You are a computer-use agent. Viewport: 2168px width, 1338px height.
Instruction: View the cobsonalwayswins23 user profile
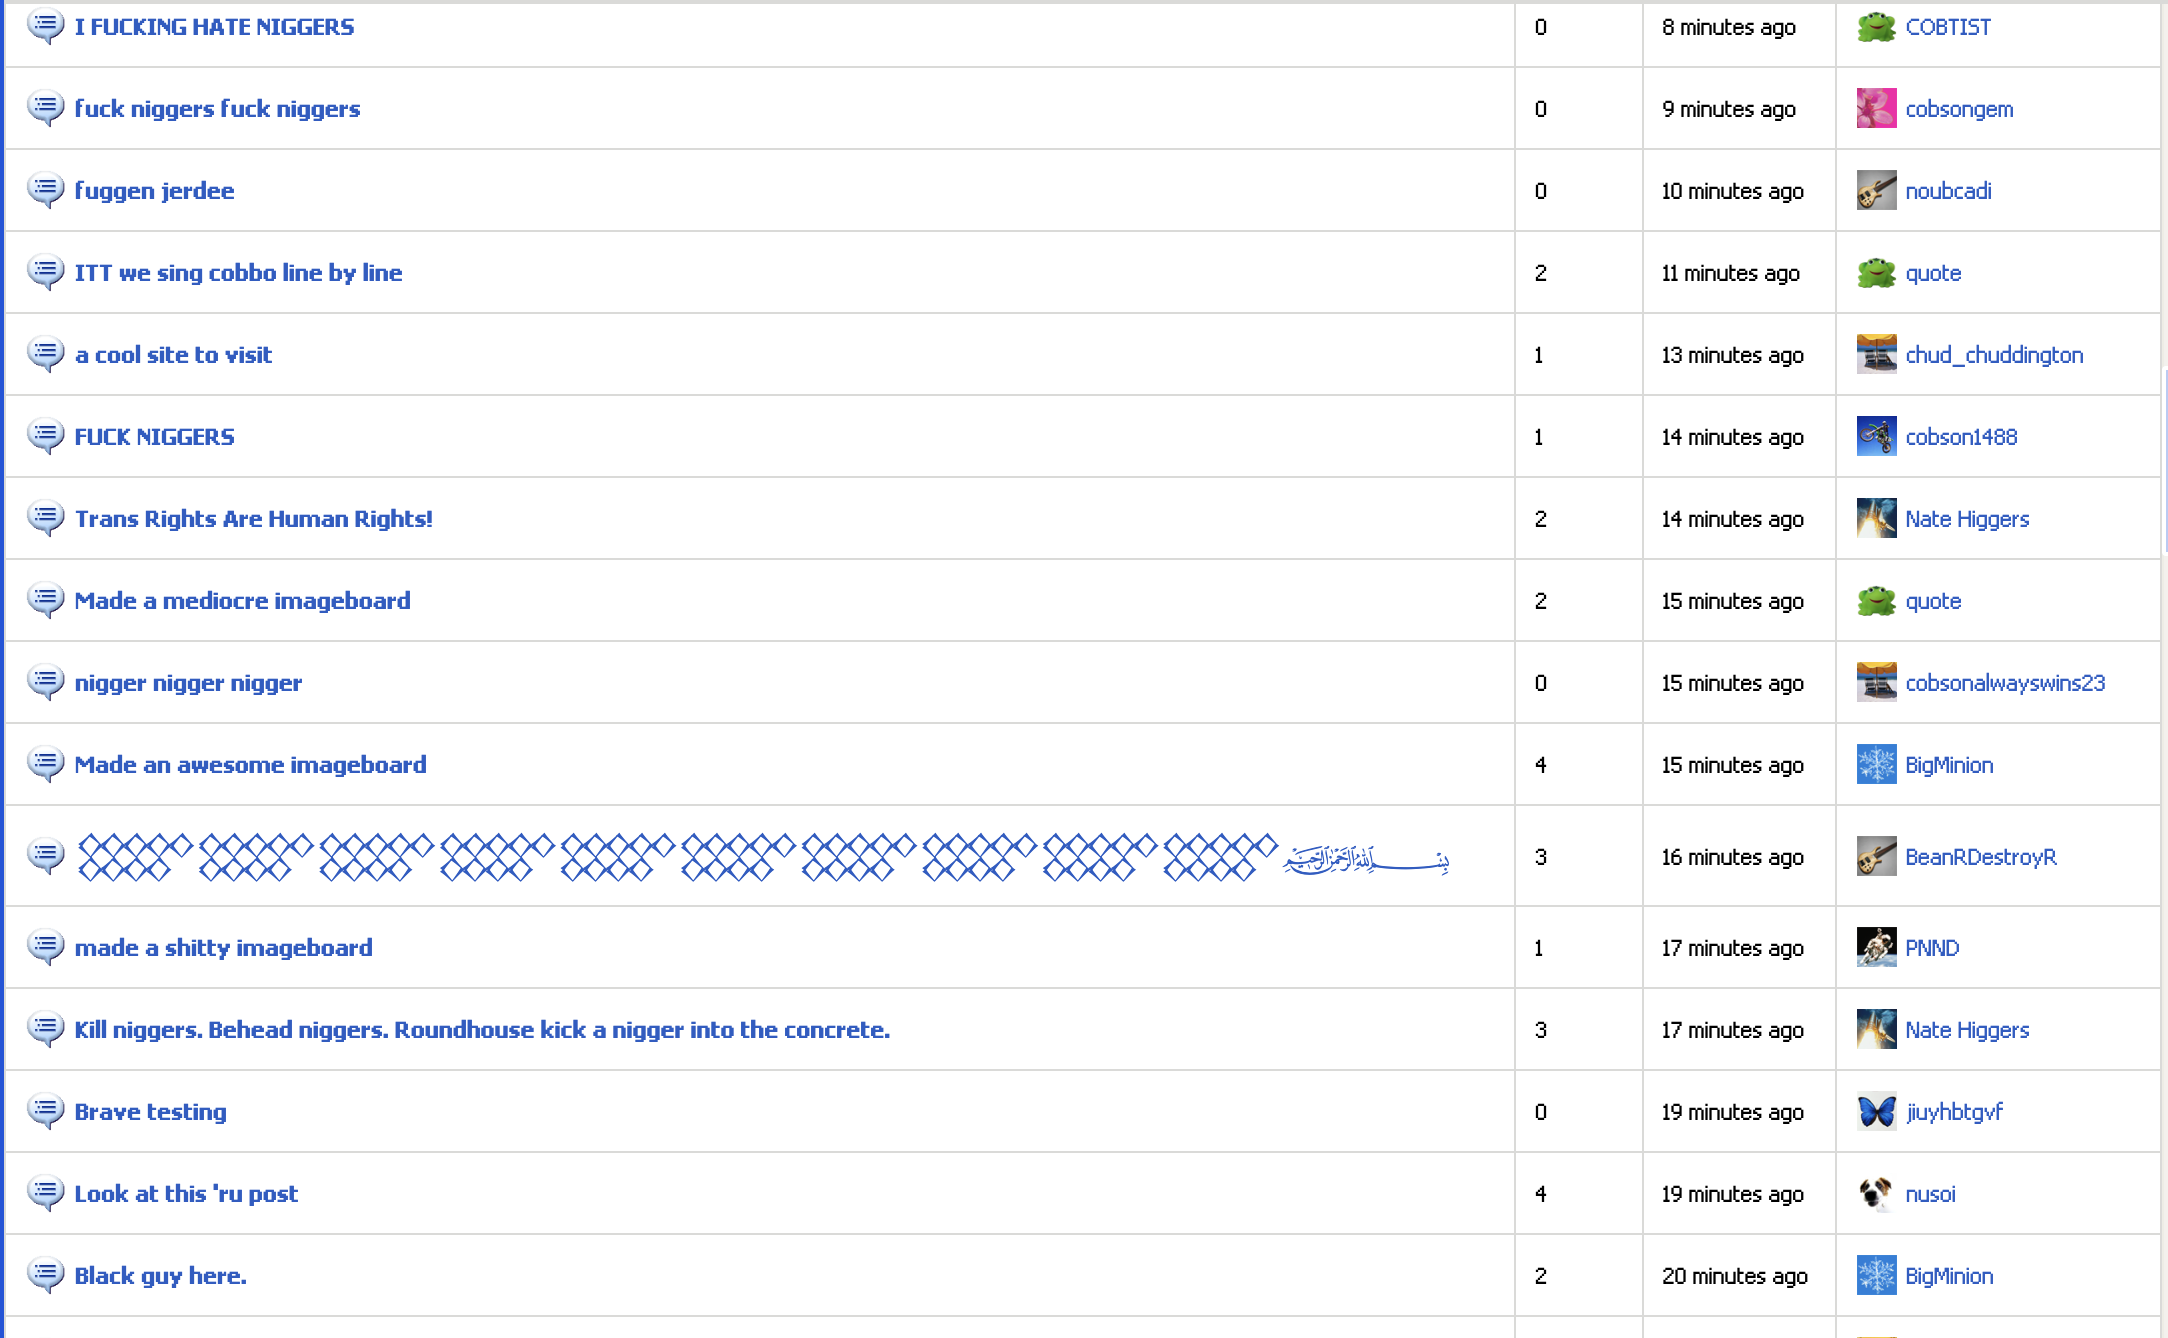tap(2005, 683)
